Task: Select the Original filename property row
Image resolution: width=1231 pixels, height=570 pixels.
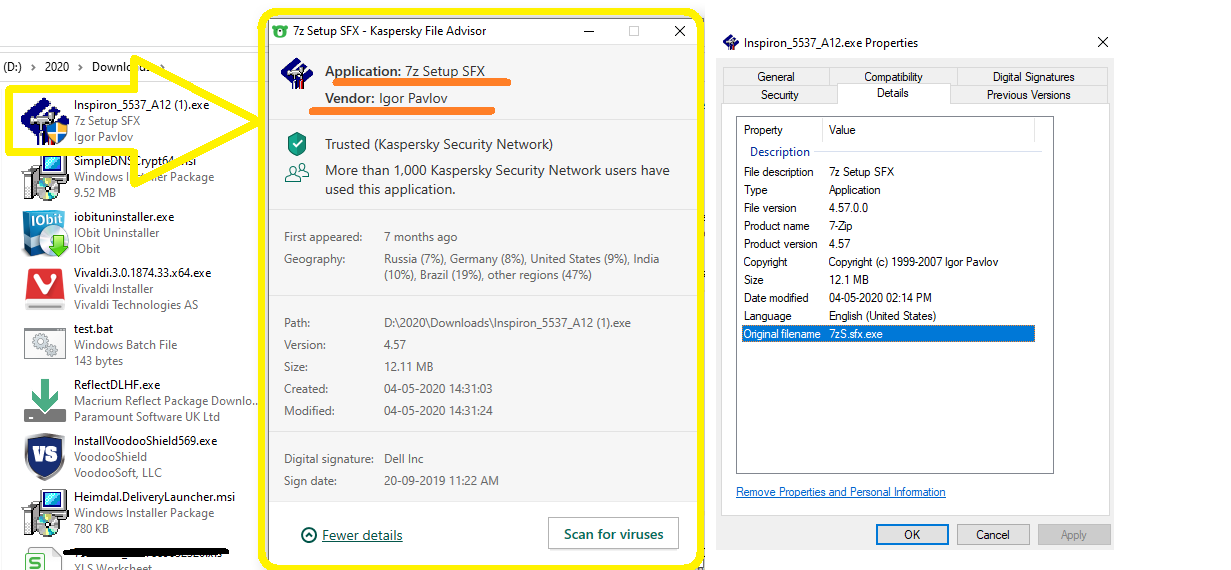Action: pos(888,334)
